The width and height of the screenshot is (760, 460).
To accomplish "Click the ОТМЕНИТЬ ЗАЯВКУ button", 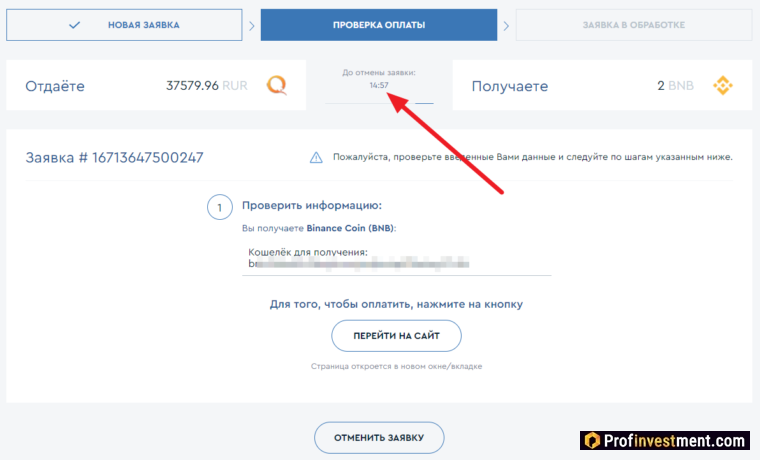I will (x=379, y=438).
